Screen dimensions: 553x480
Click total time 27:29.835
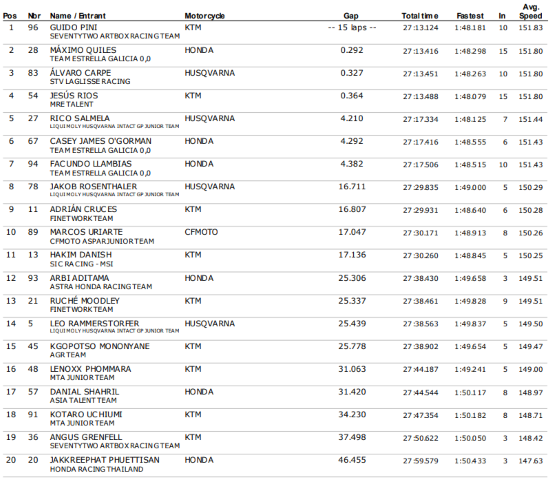[x=421, y=187]
